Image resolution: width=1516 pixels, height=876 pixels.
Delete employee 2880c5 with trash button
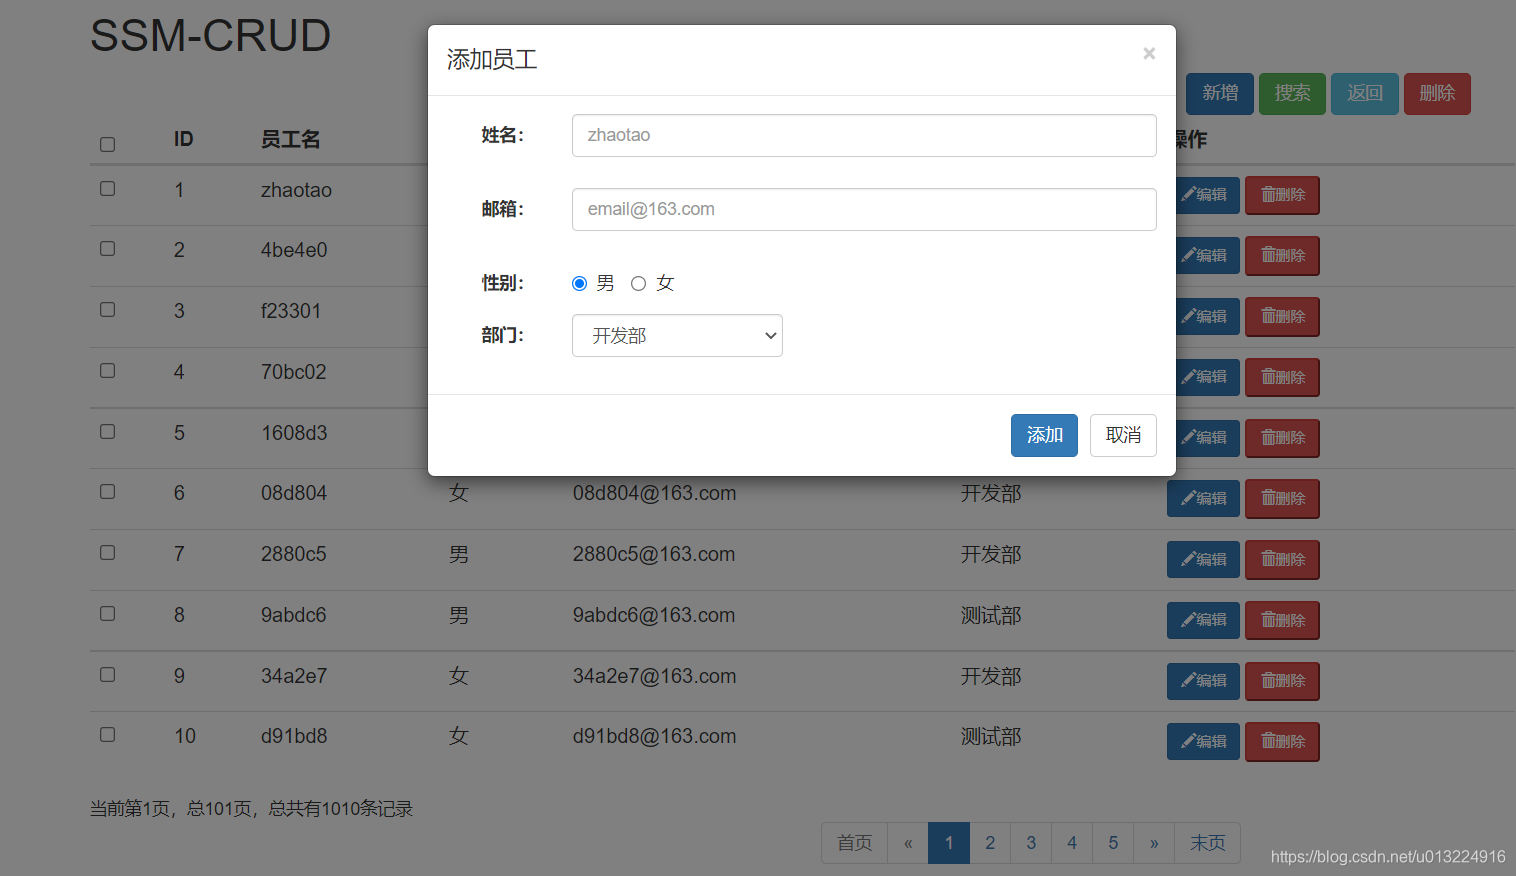click(1282, 560)
